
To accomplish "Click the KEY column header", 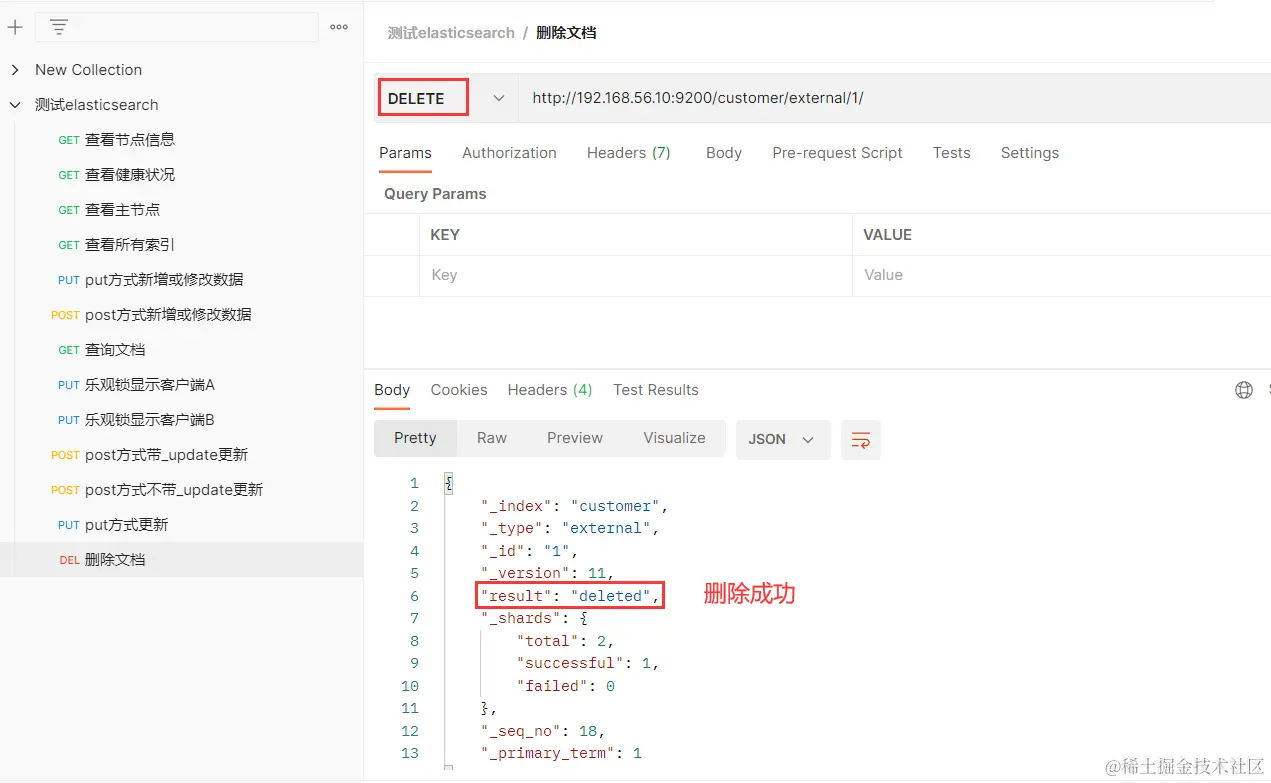I will [445, 235].
